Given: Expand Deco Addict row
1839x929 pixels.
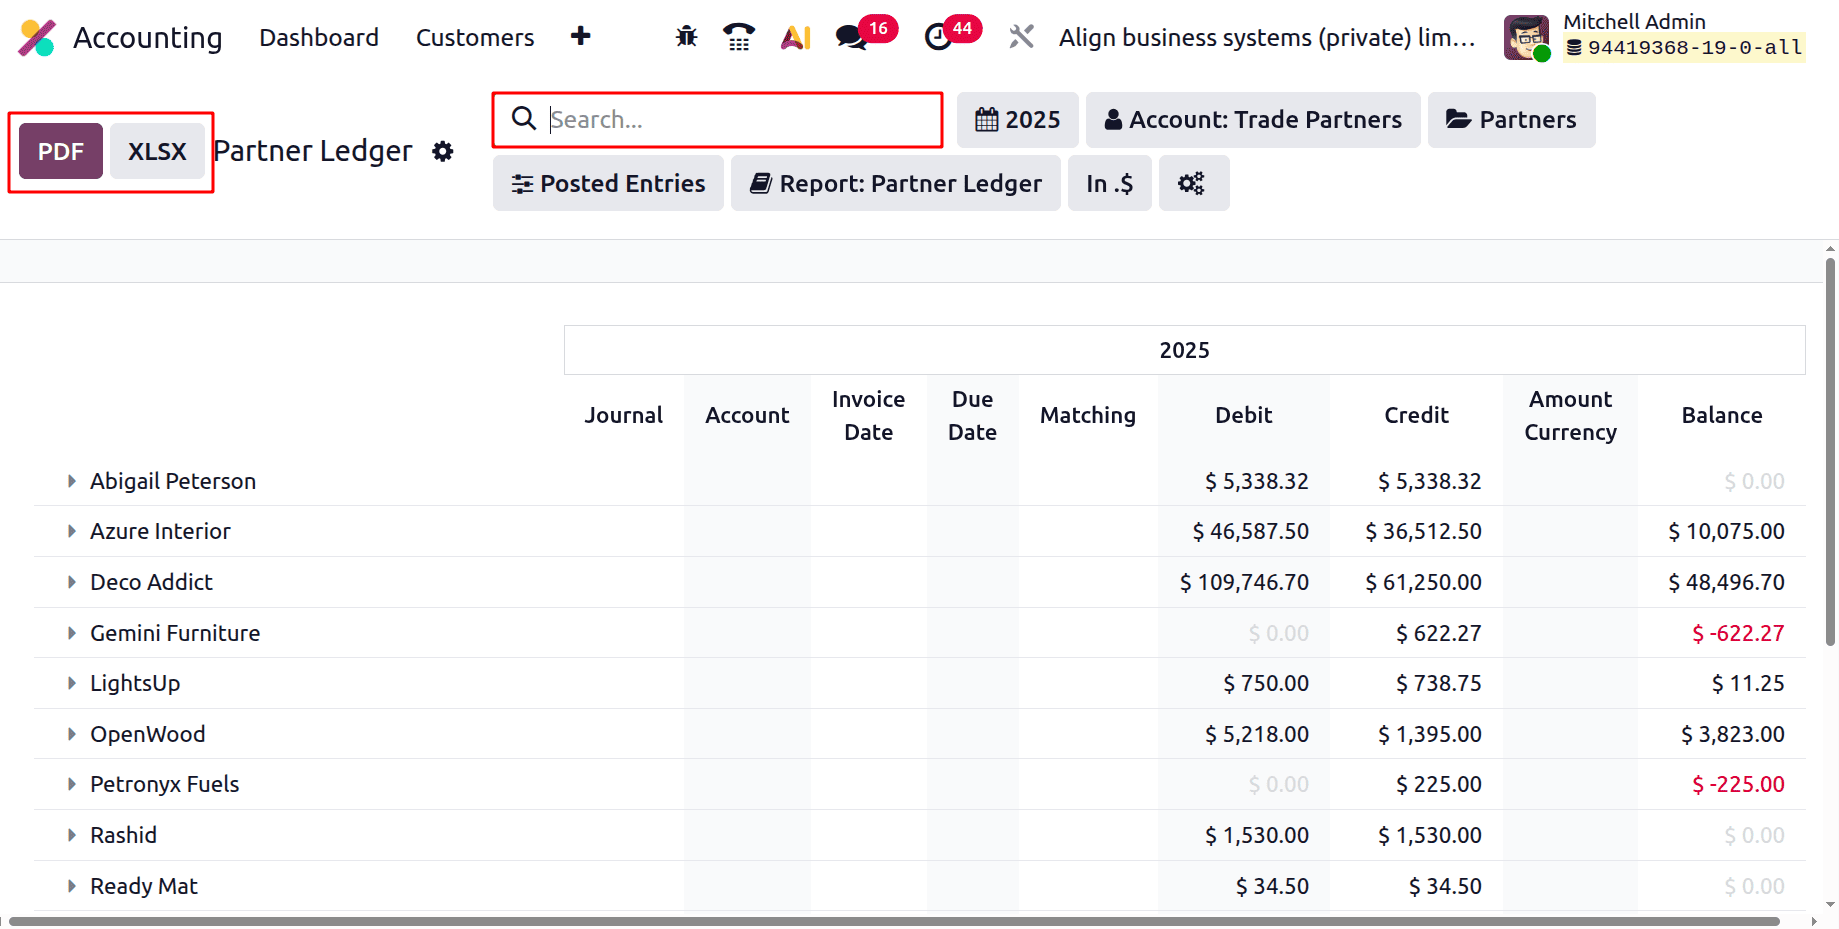Looking at the screenshot, I should (x=72, y=582).
